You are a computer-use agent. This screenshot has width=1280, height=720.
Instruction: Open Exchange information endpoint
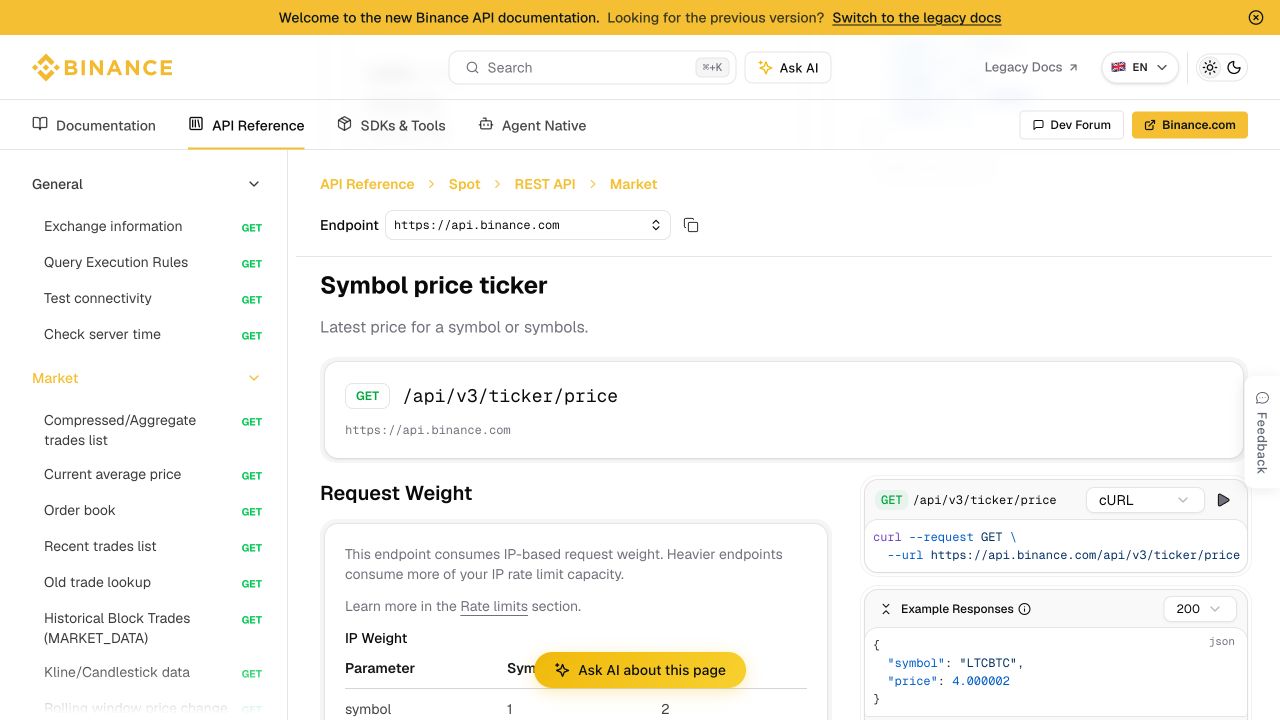(x=153, y=227)
